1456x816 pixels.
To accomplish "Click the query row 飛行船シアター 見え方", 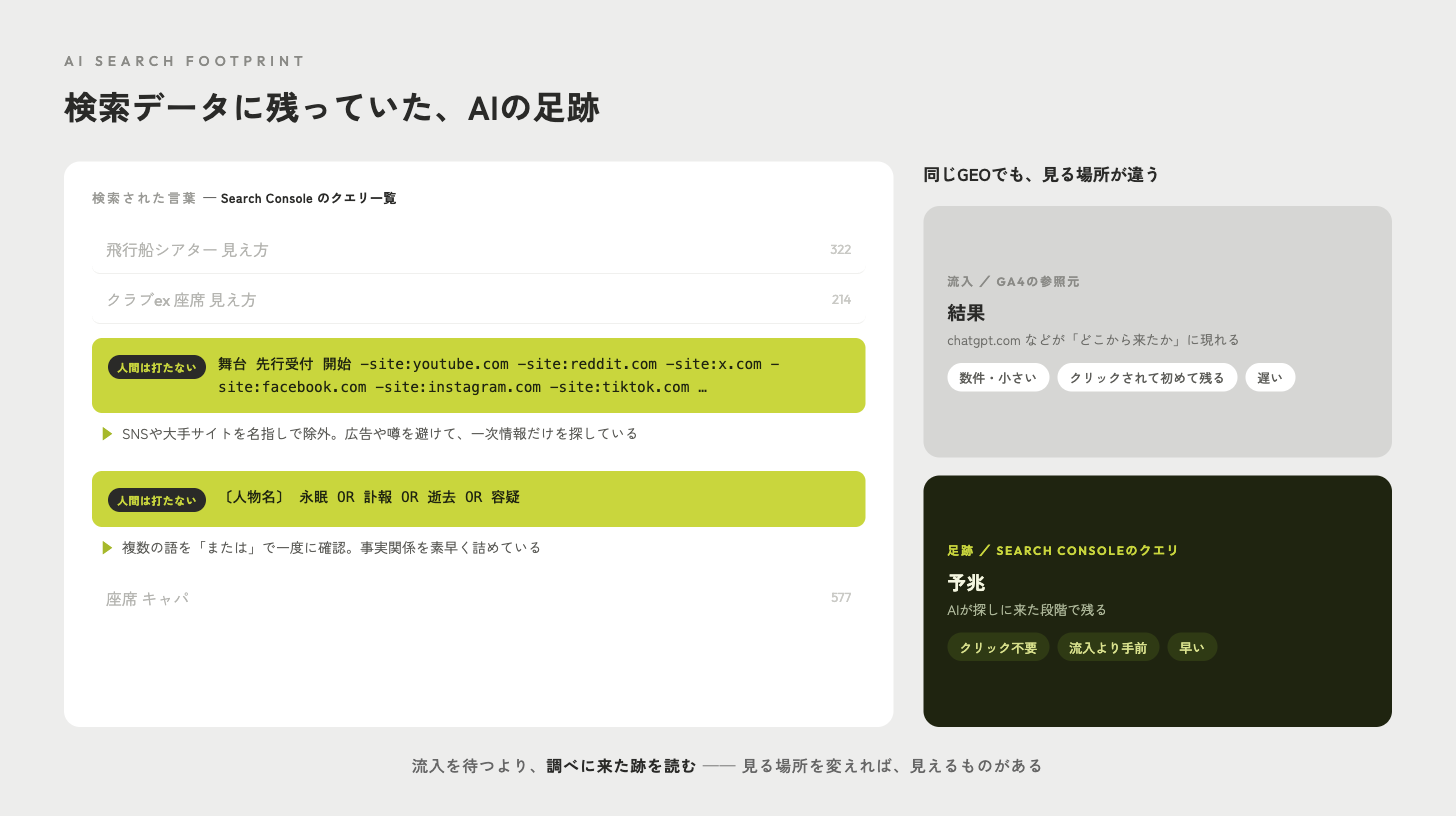I will click(478, 250).
